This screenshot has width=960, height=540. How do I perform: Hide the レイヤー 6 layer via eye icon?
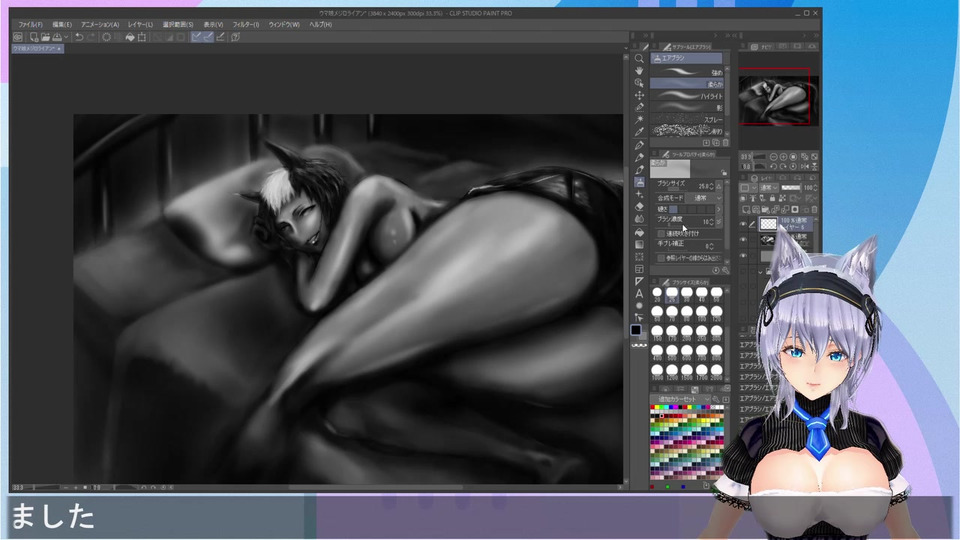(743, 224)
